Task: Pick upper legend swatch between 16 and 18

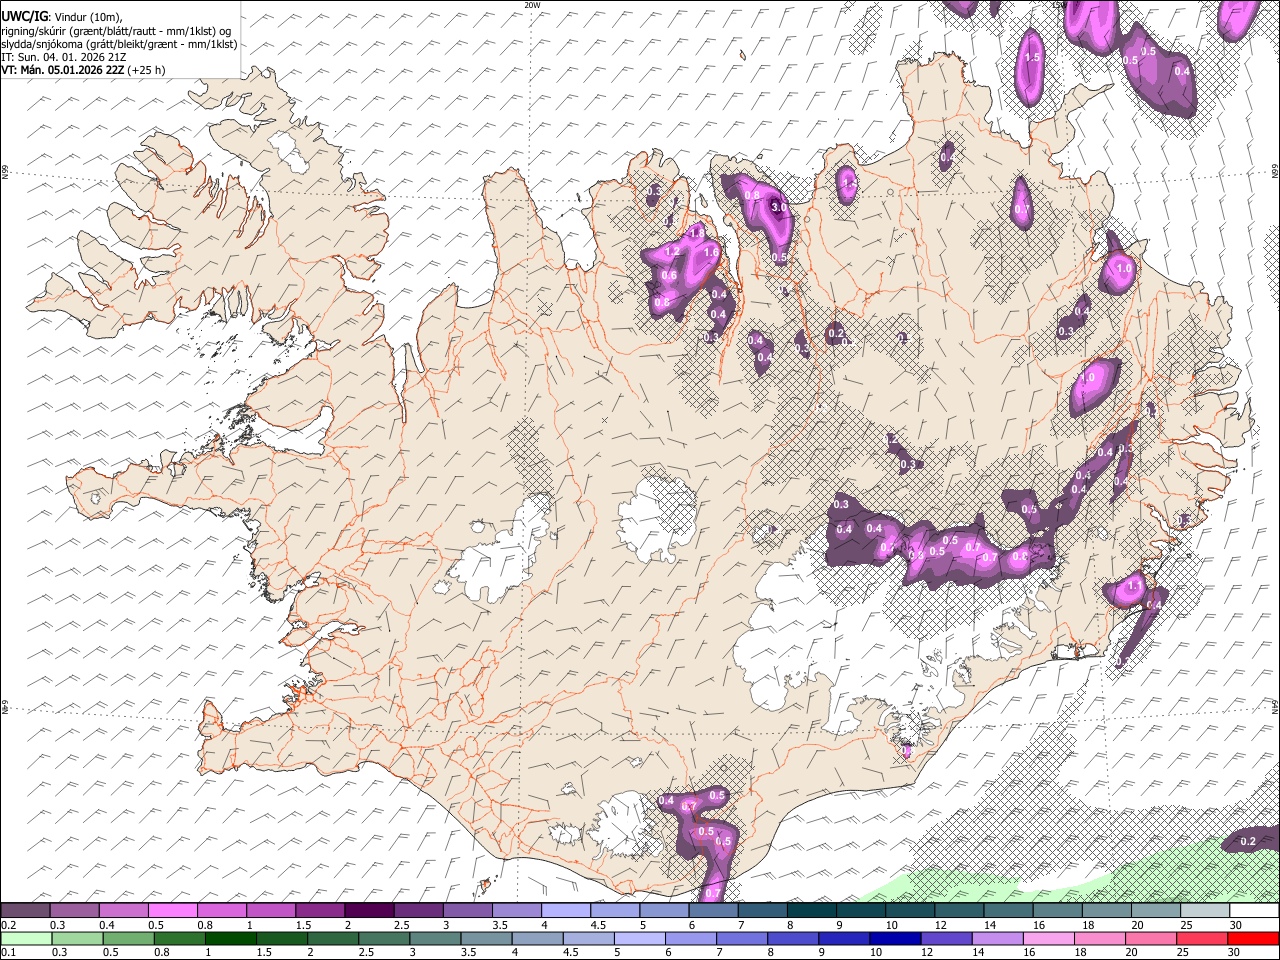Action: [1056, 911]
